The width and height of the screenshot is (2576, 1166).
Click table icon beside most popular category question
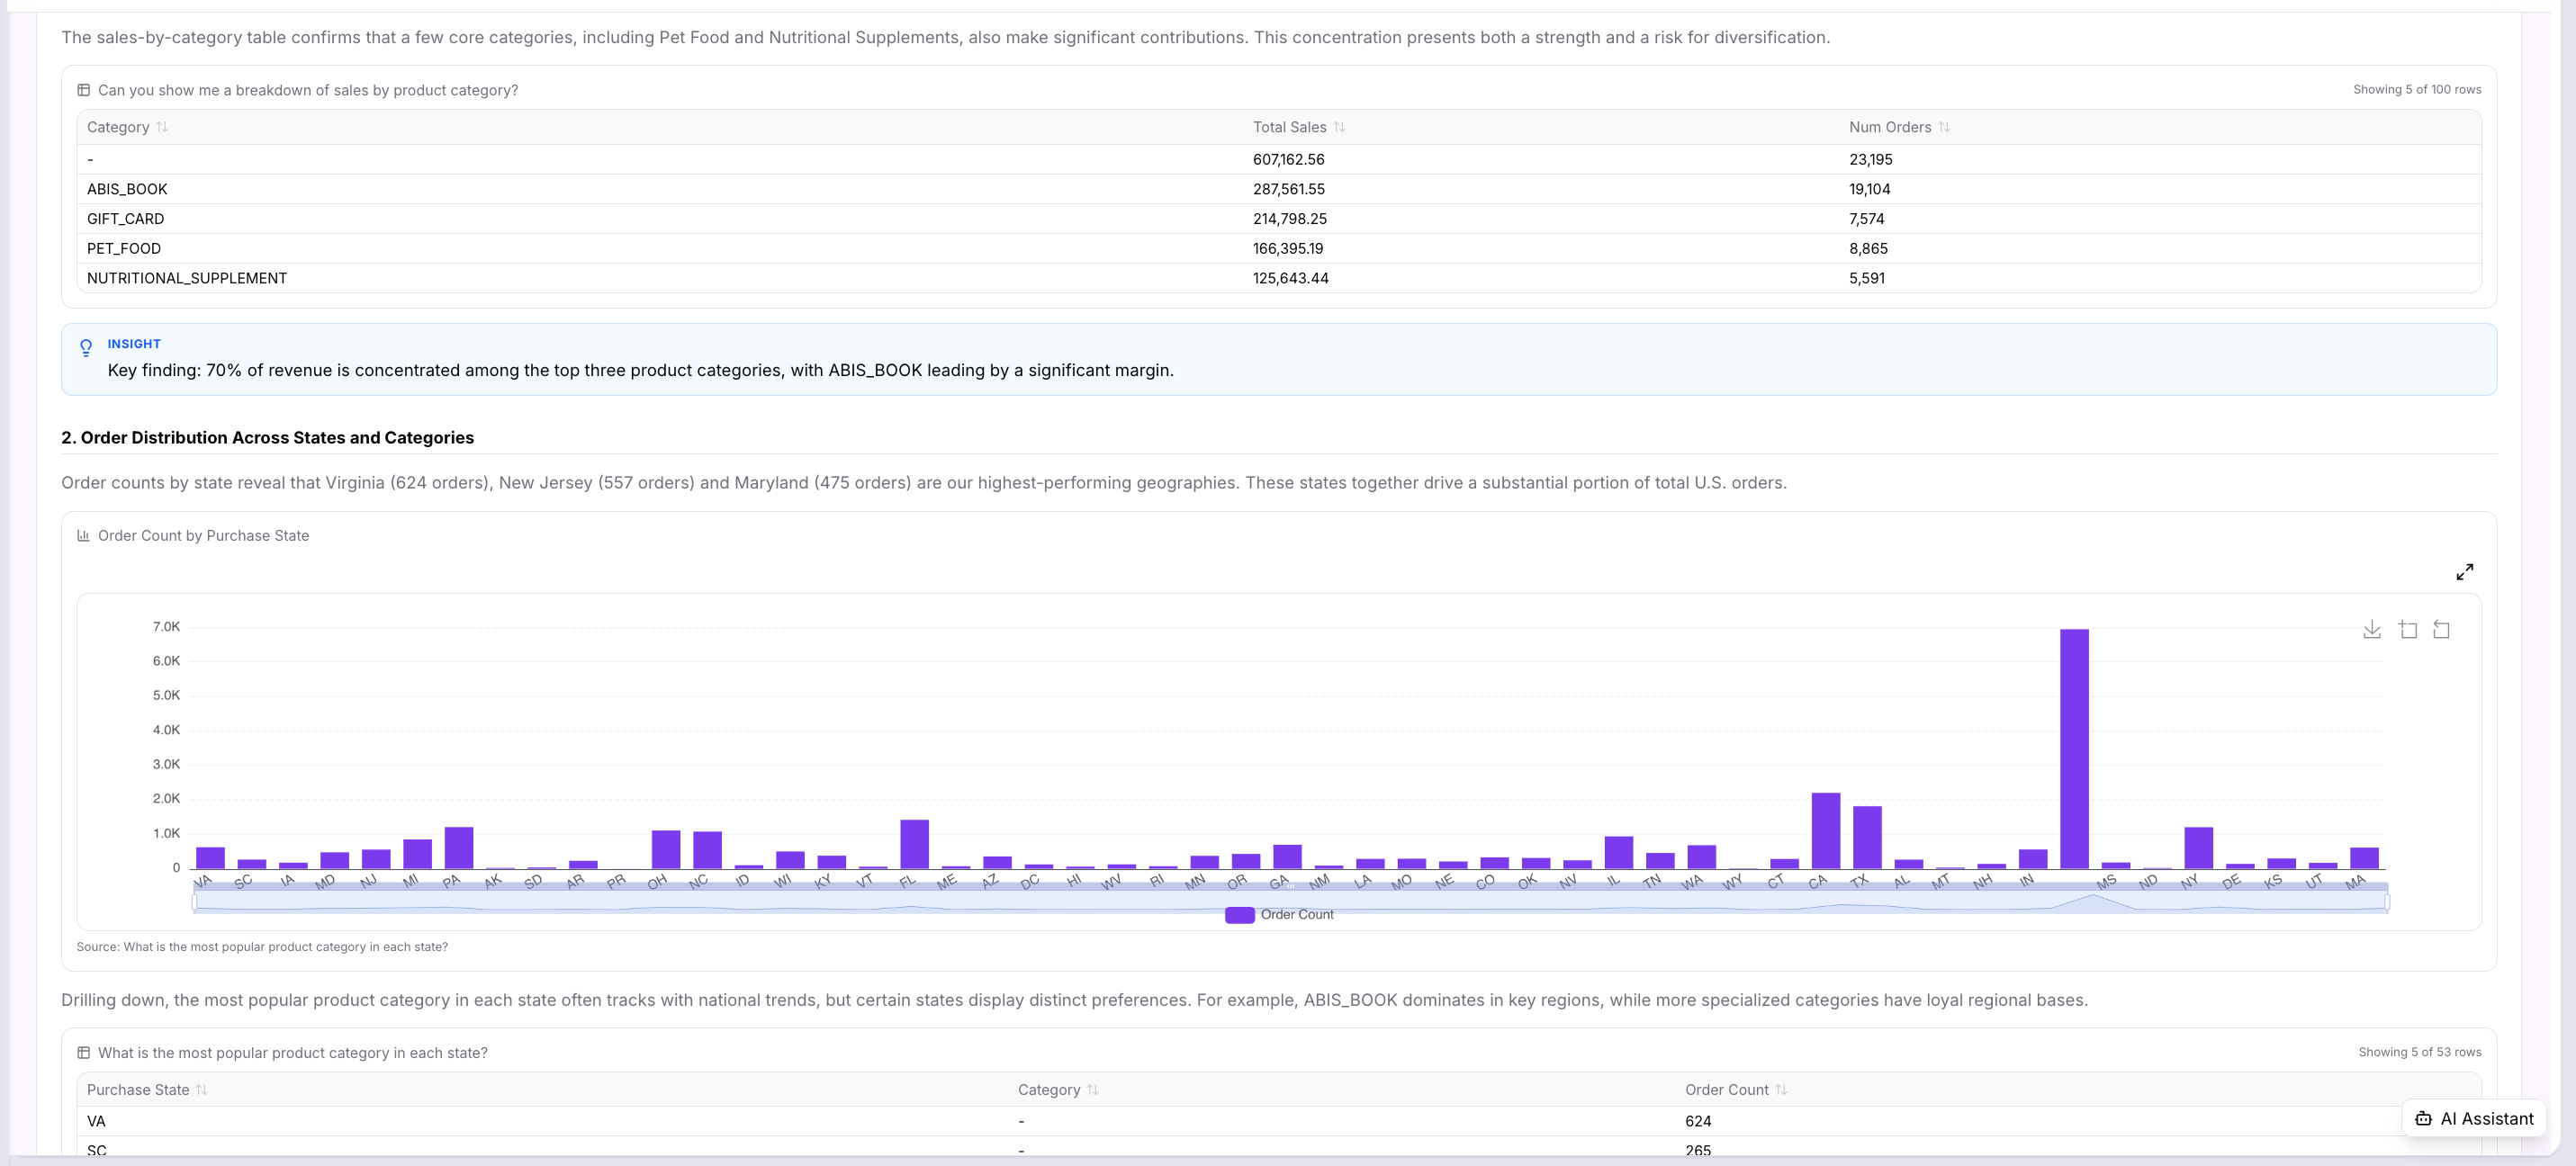(84, 1053)
